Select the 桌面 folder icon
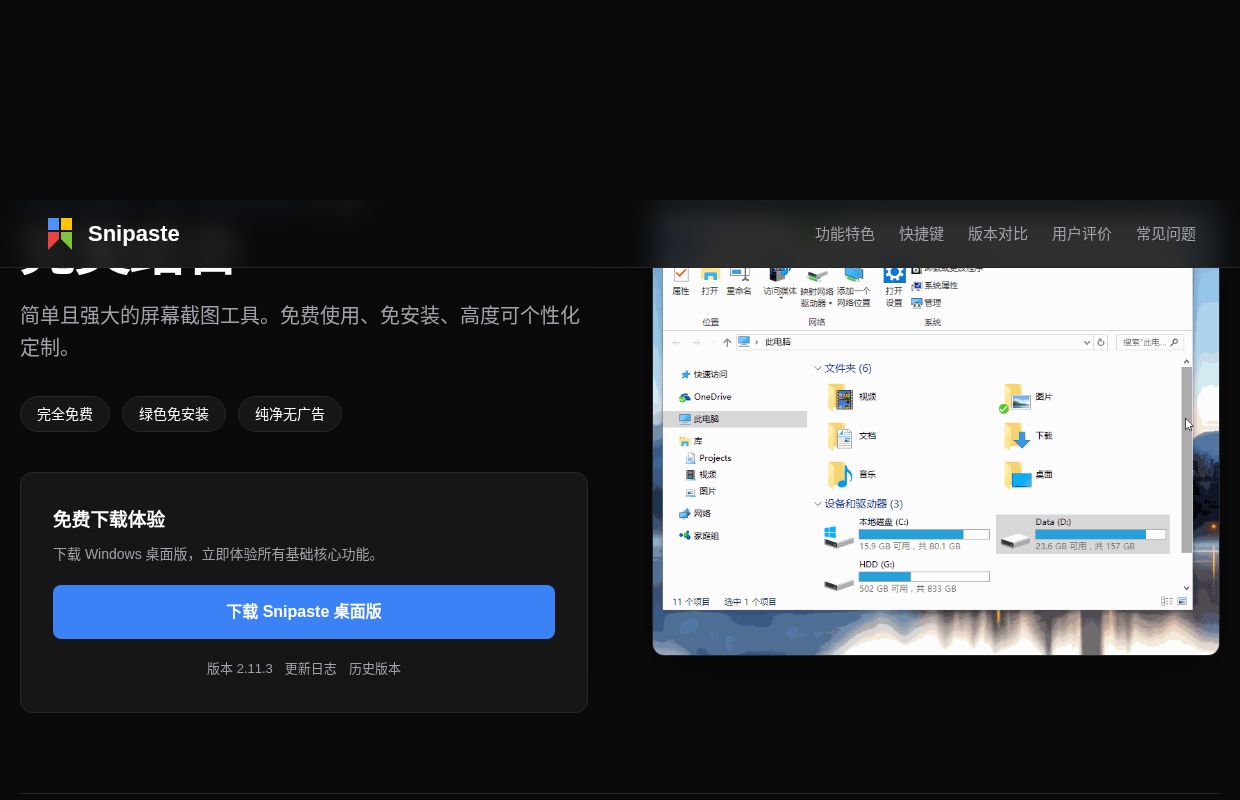Viewport: 1240px width, 800px height. point(1017,475)
